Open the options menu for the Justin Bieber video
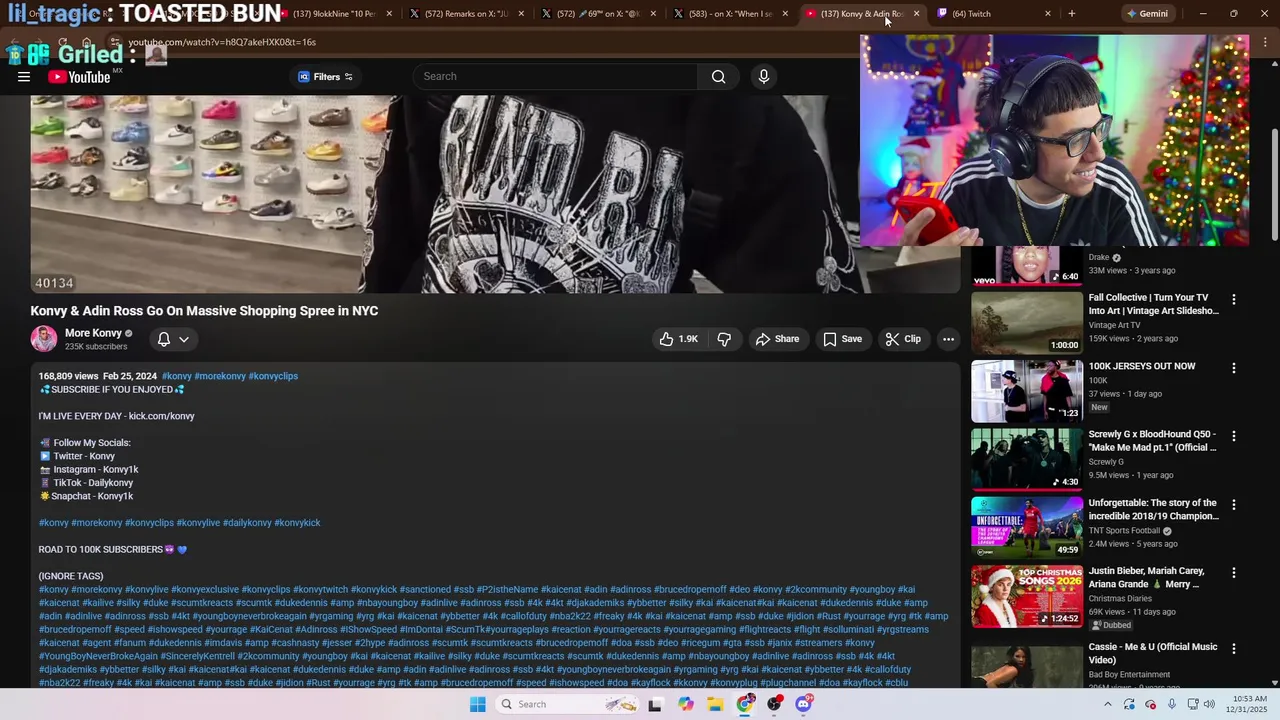The width and height of the screenshot is (1280, 720). [1233, 573]
